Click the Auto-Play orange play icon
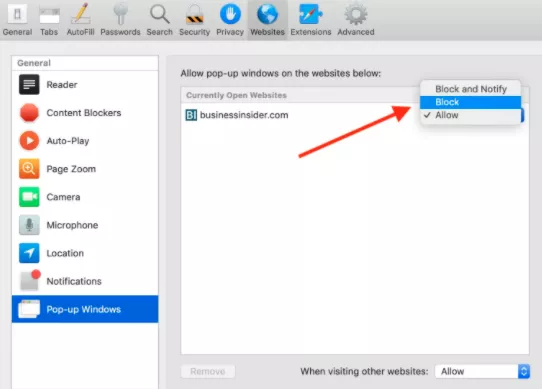Viewport: 542px width, 389px height. pos(29,141)
